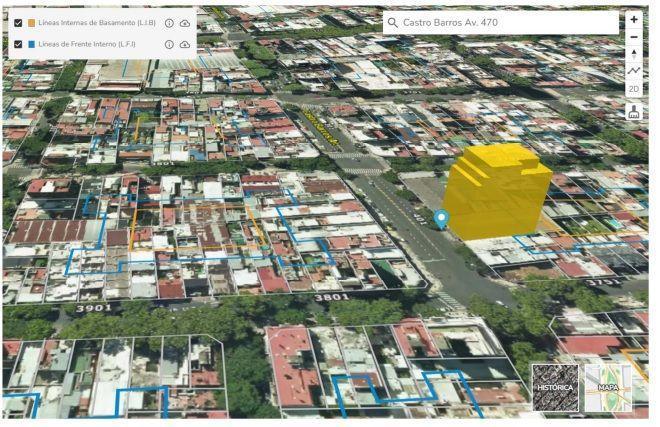Open the line measurement tool
This screenshot has width=660, height=427.
tap(634, 71)
